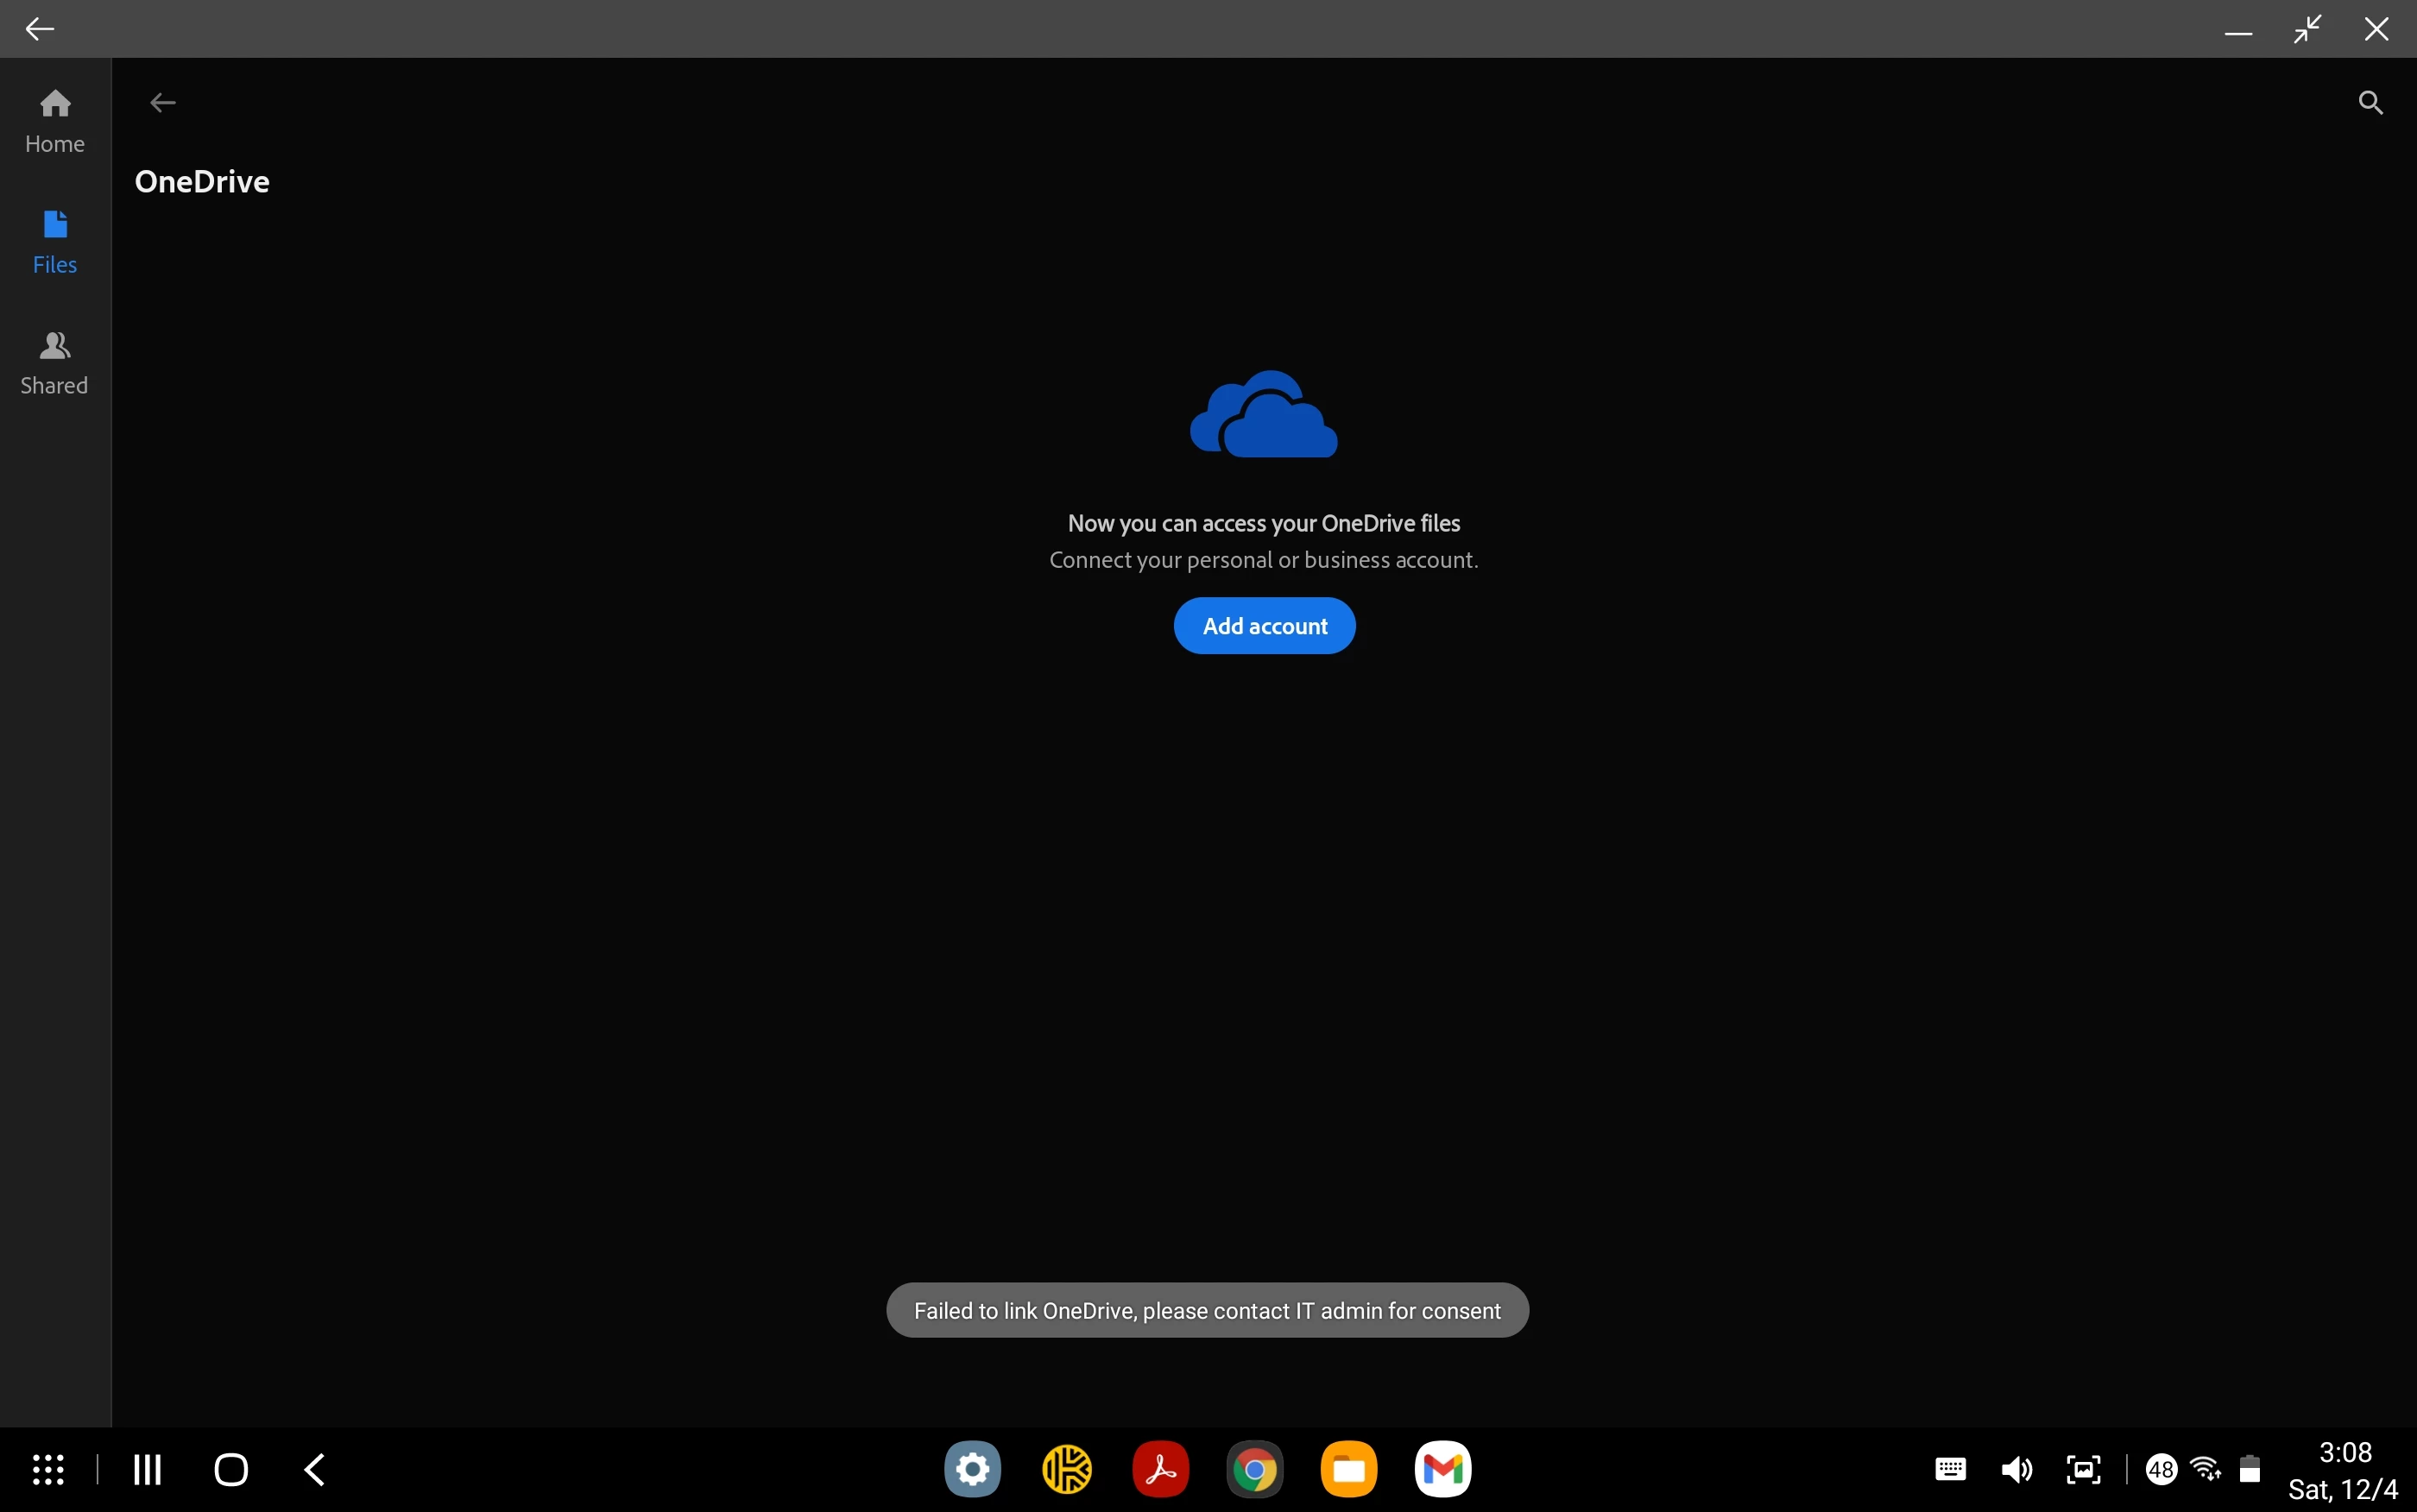Click the search magnifier icon
This screenshot has height=1512, width=2417.
coord(2370,103)
